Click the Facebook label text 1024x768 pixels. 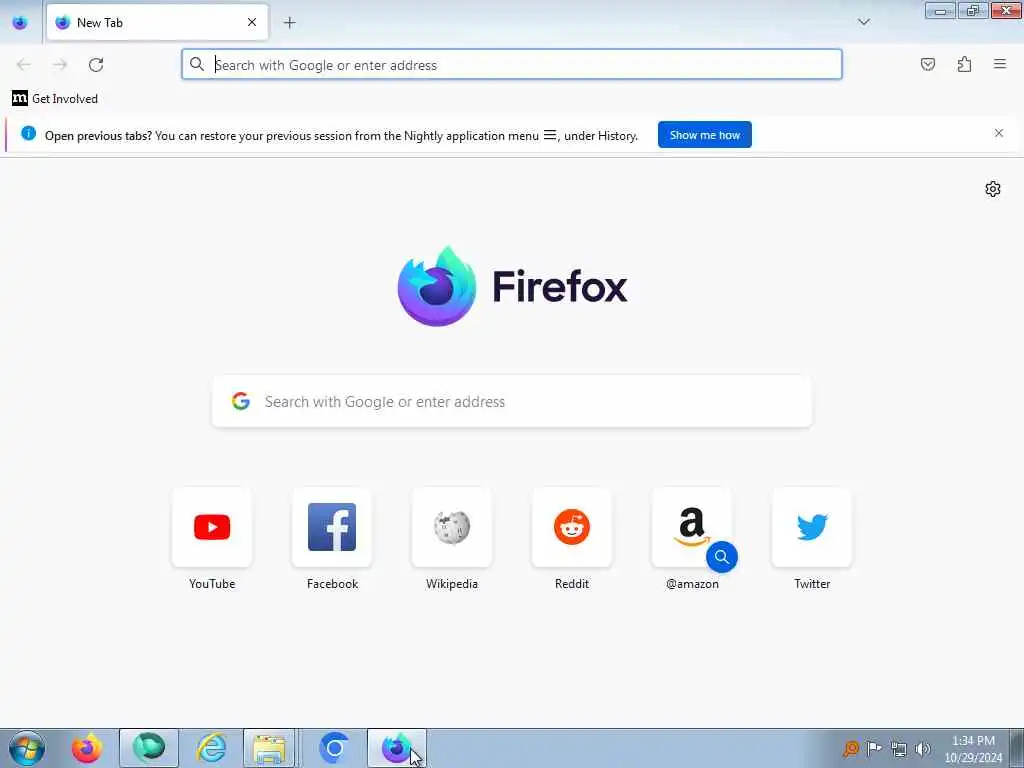(x=332, y=584)
